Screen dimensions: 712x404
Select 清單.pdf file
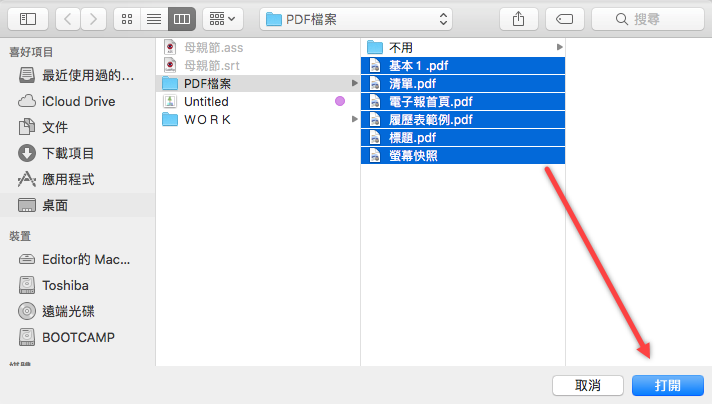click(x=463, y=84)
